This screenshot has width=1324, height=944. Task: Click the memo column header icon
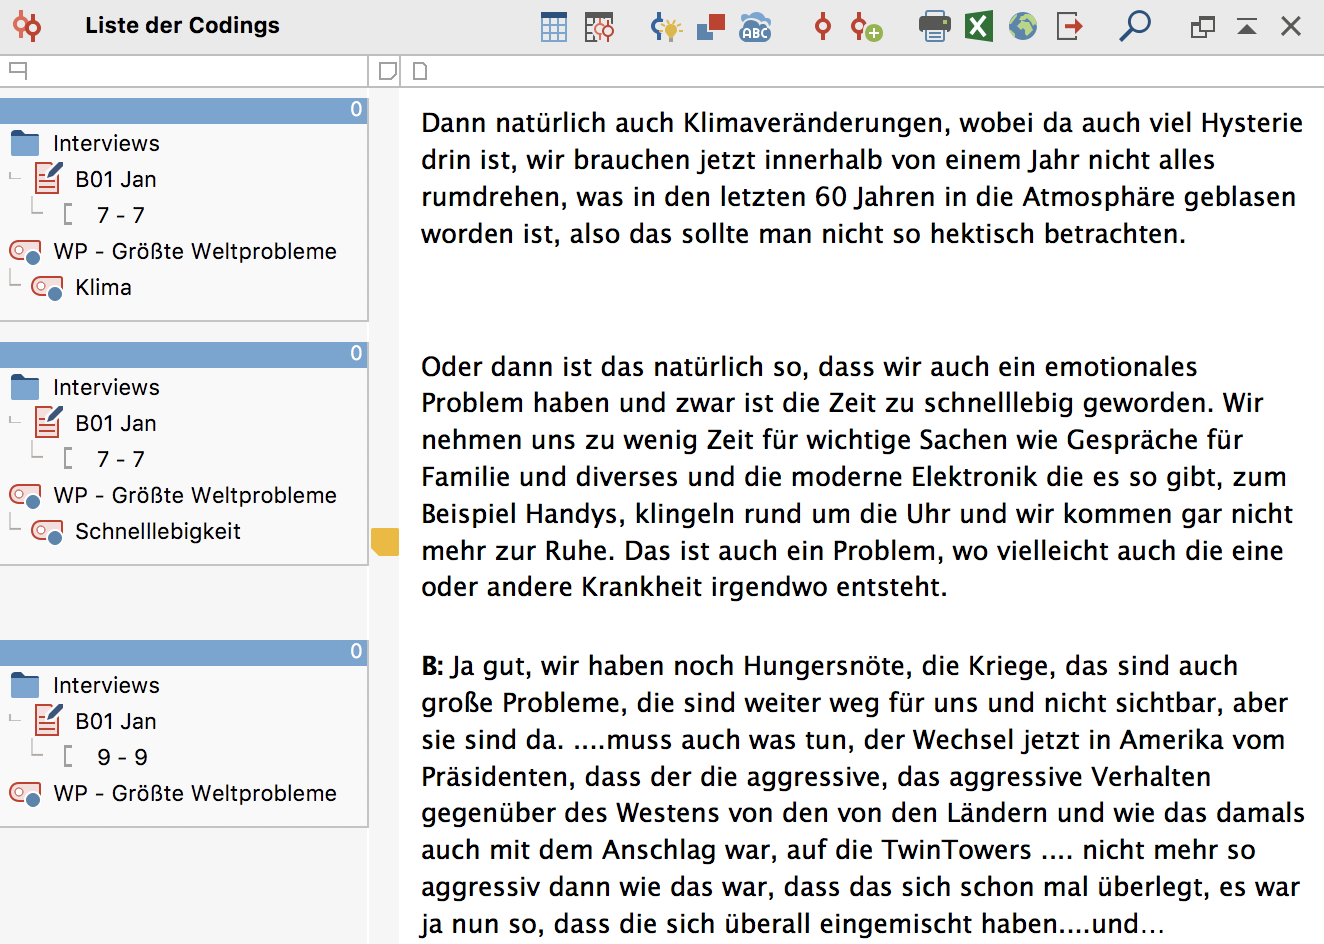(x=387, y=71)
